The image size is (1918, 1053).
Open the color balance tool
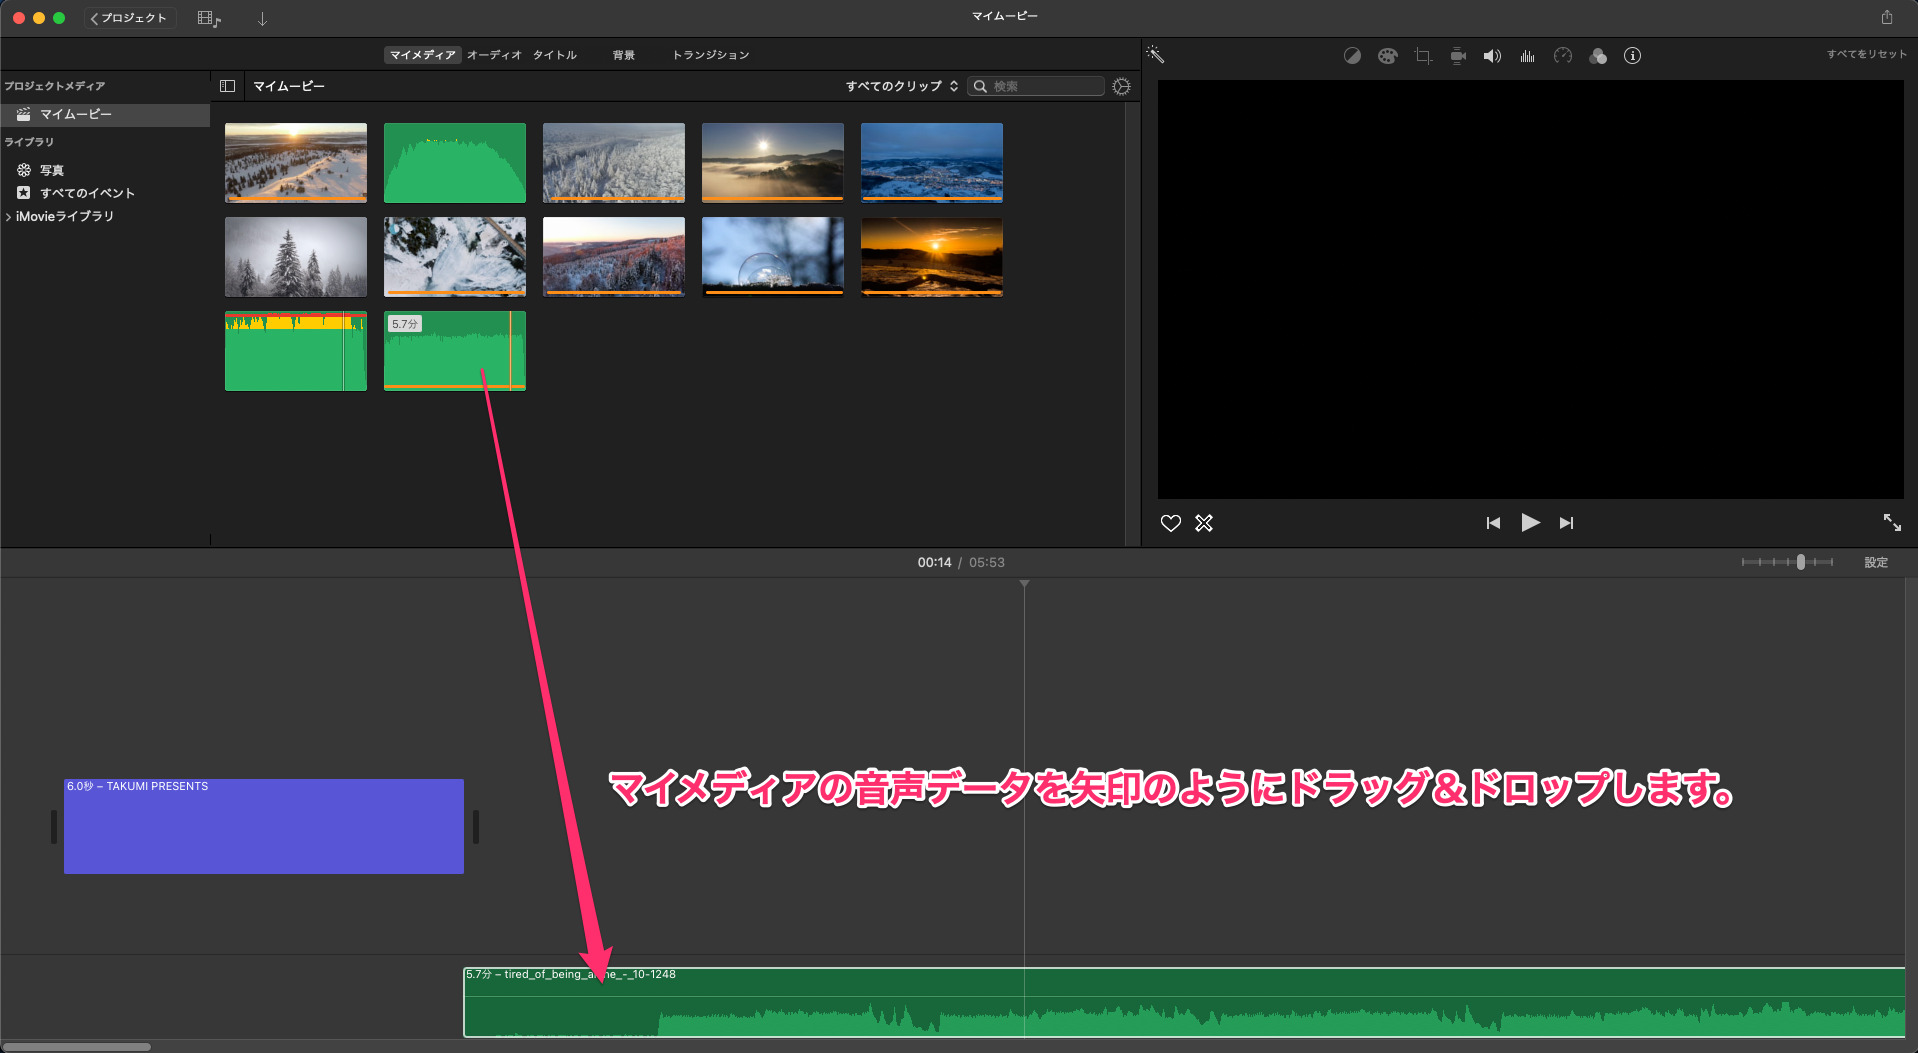pyautogui.click(x=1352, y=56)
